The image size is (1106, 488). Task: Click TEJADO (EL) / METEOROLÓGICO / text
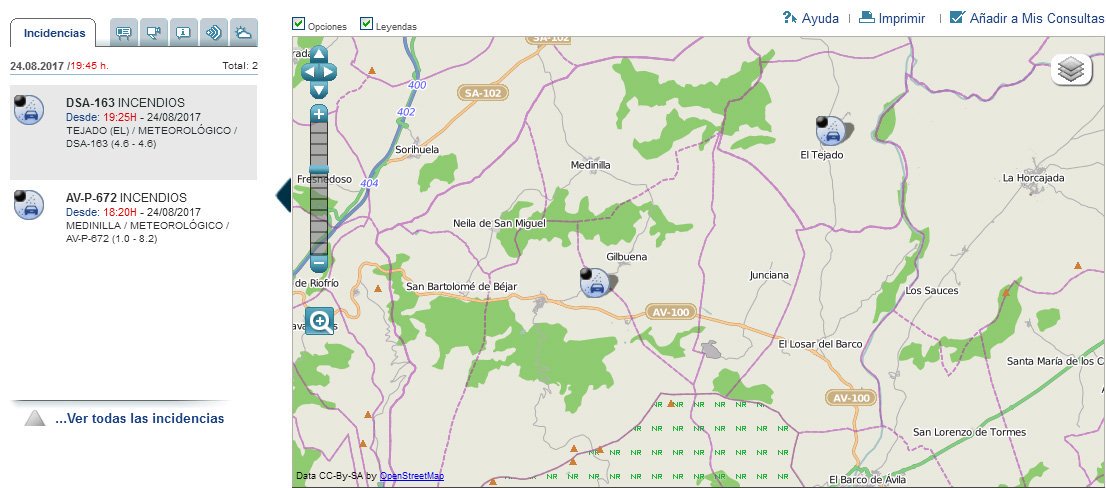pyautogui.click(x=152, y=130)
